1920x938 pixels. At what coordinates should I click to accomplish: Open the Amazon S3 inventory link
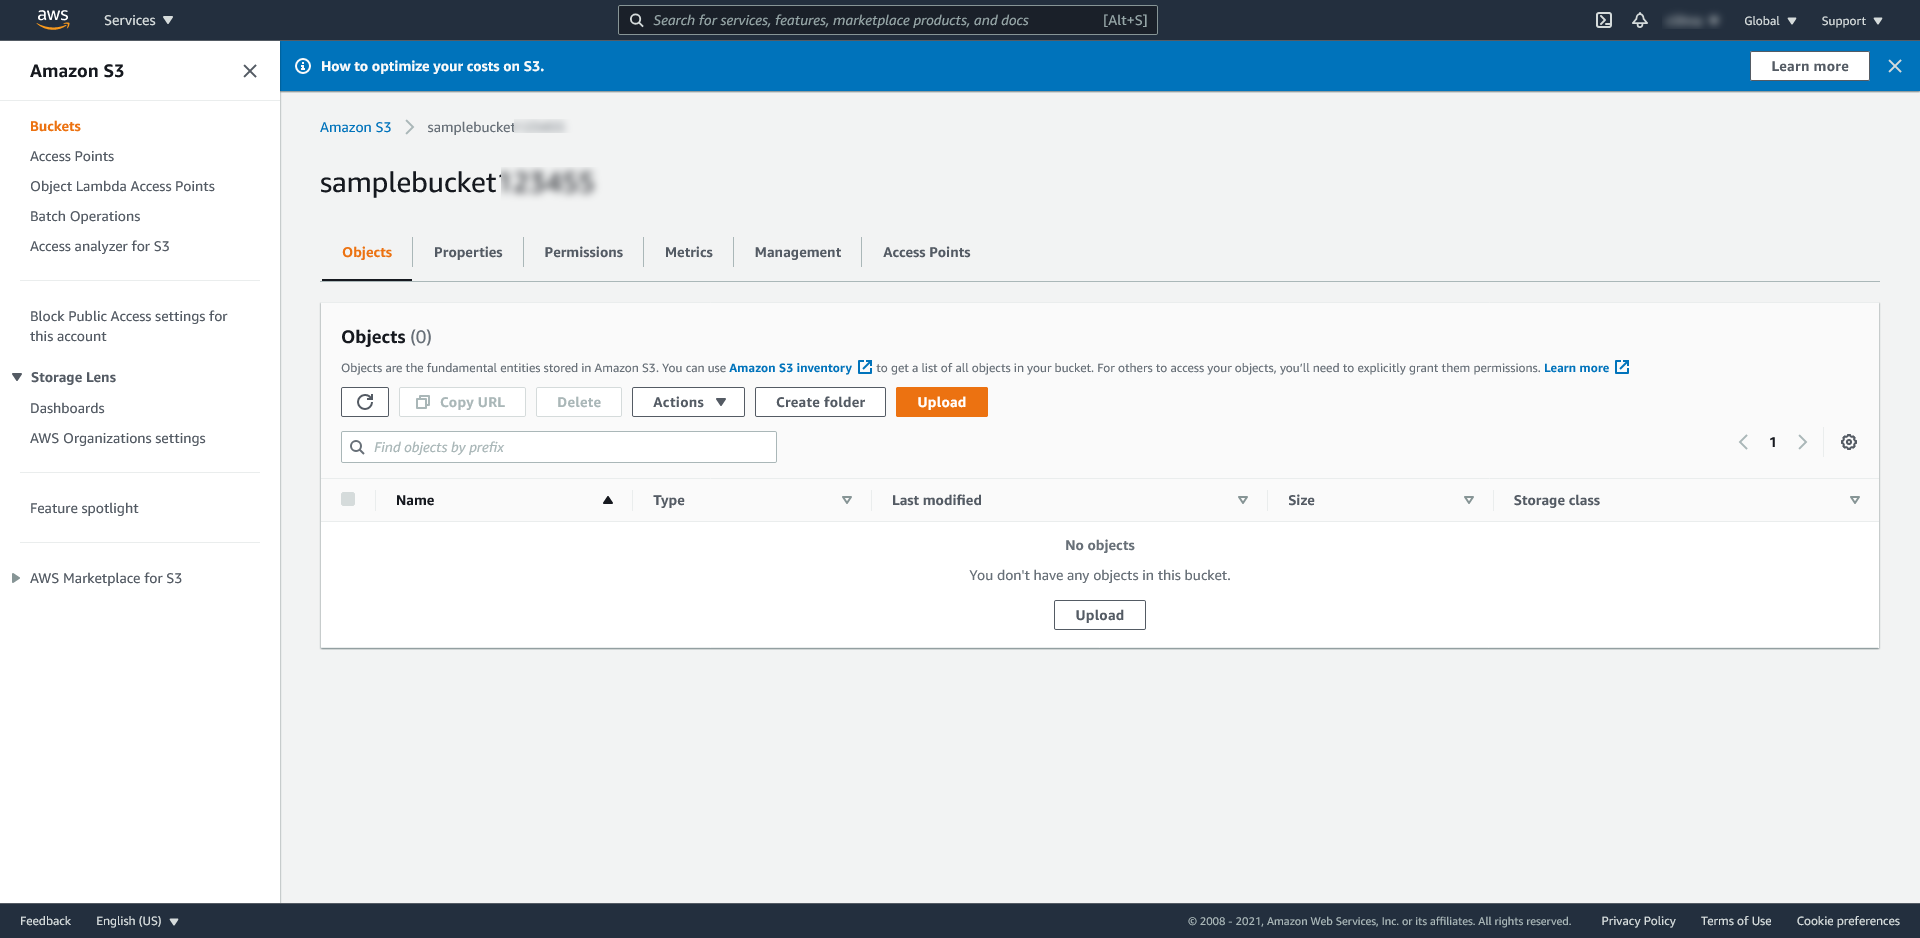coord(790,368)
